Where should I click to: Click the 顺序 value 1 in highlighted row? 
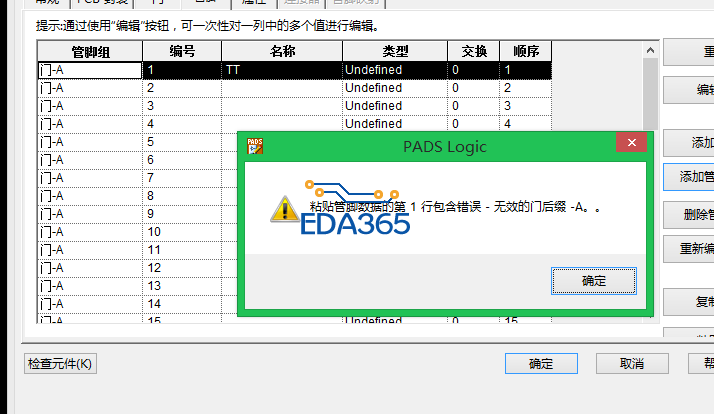coord(526,70)
